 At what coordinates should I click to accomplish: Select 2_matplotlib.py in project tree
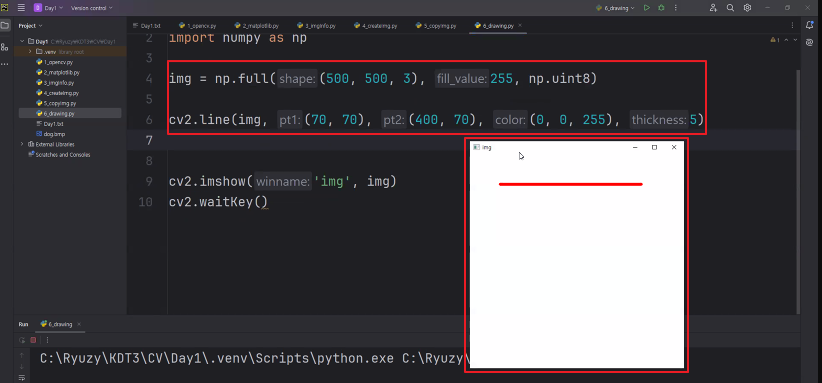click(58, 72)
